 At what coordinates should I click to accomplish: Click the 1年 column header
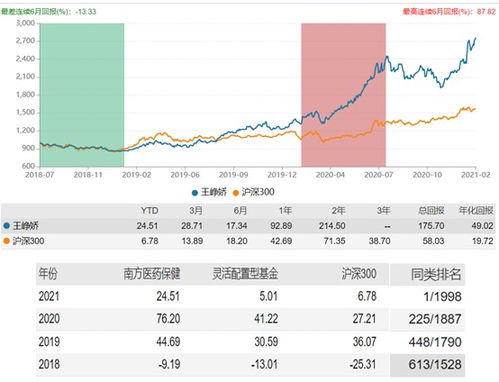point(285,211)
